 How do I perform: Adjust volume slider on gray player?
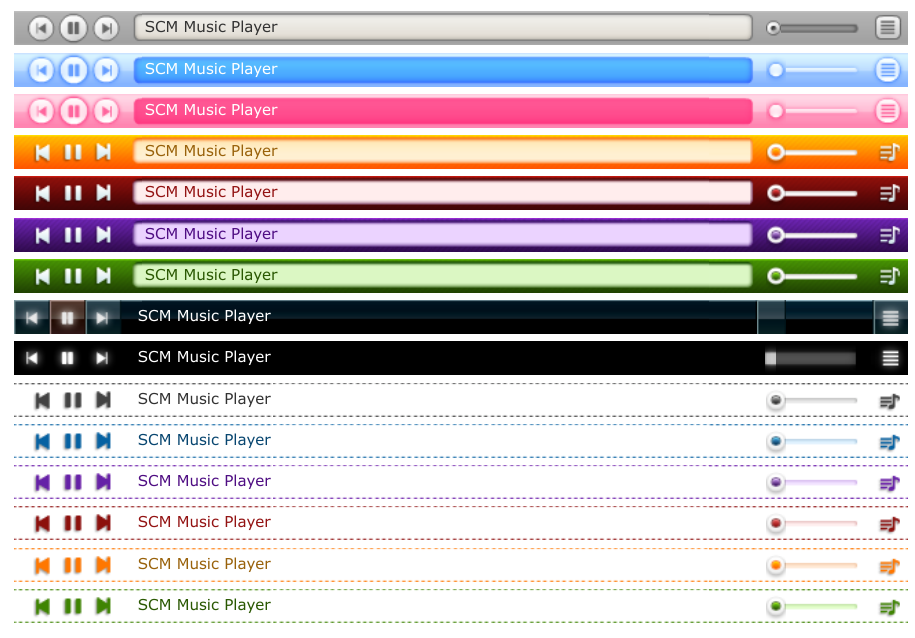click(812, 28)
